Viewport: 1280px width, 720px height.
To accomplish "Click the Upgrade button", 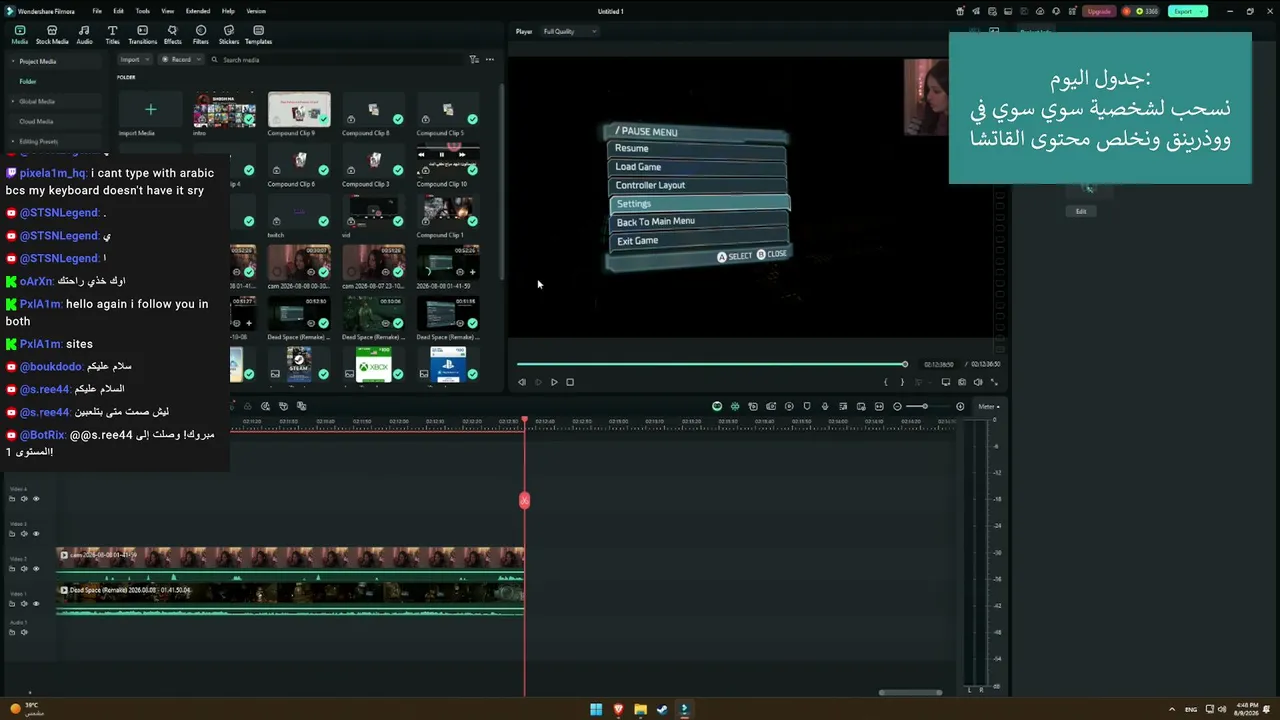I will click(1099, 11).
